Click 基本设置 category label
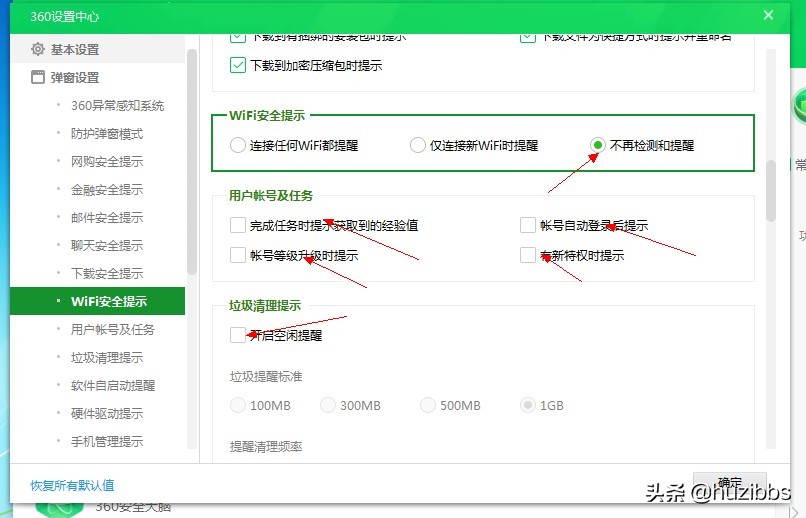 (x=75, y=49)
